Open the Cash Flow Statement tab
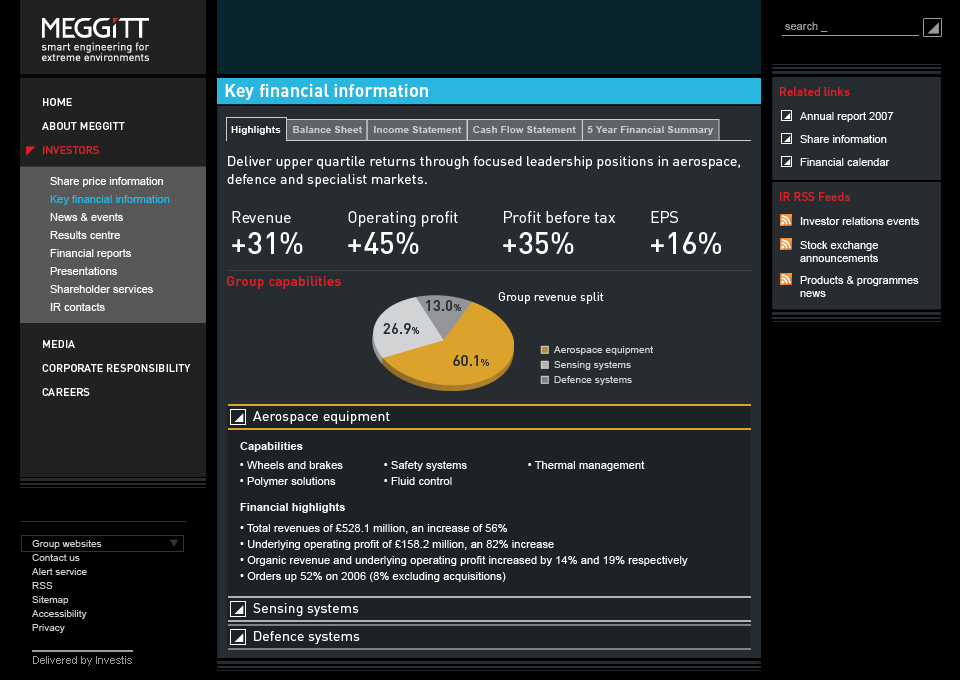The image size is (960, 680). (524, 130)
